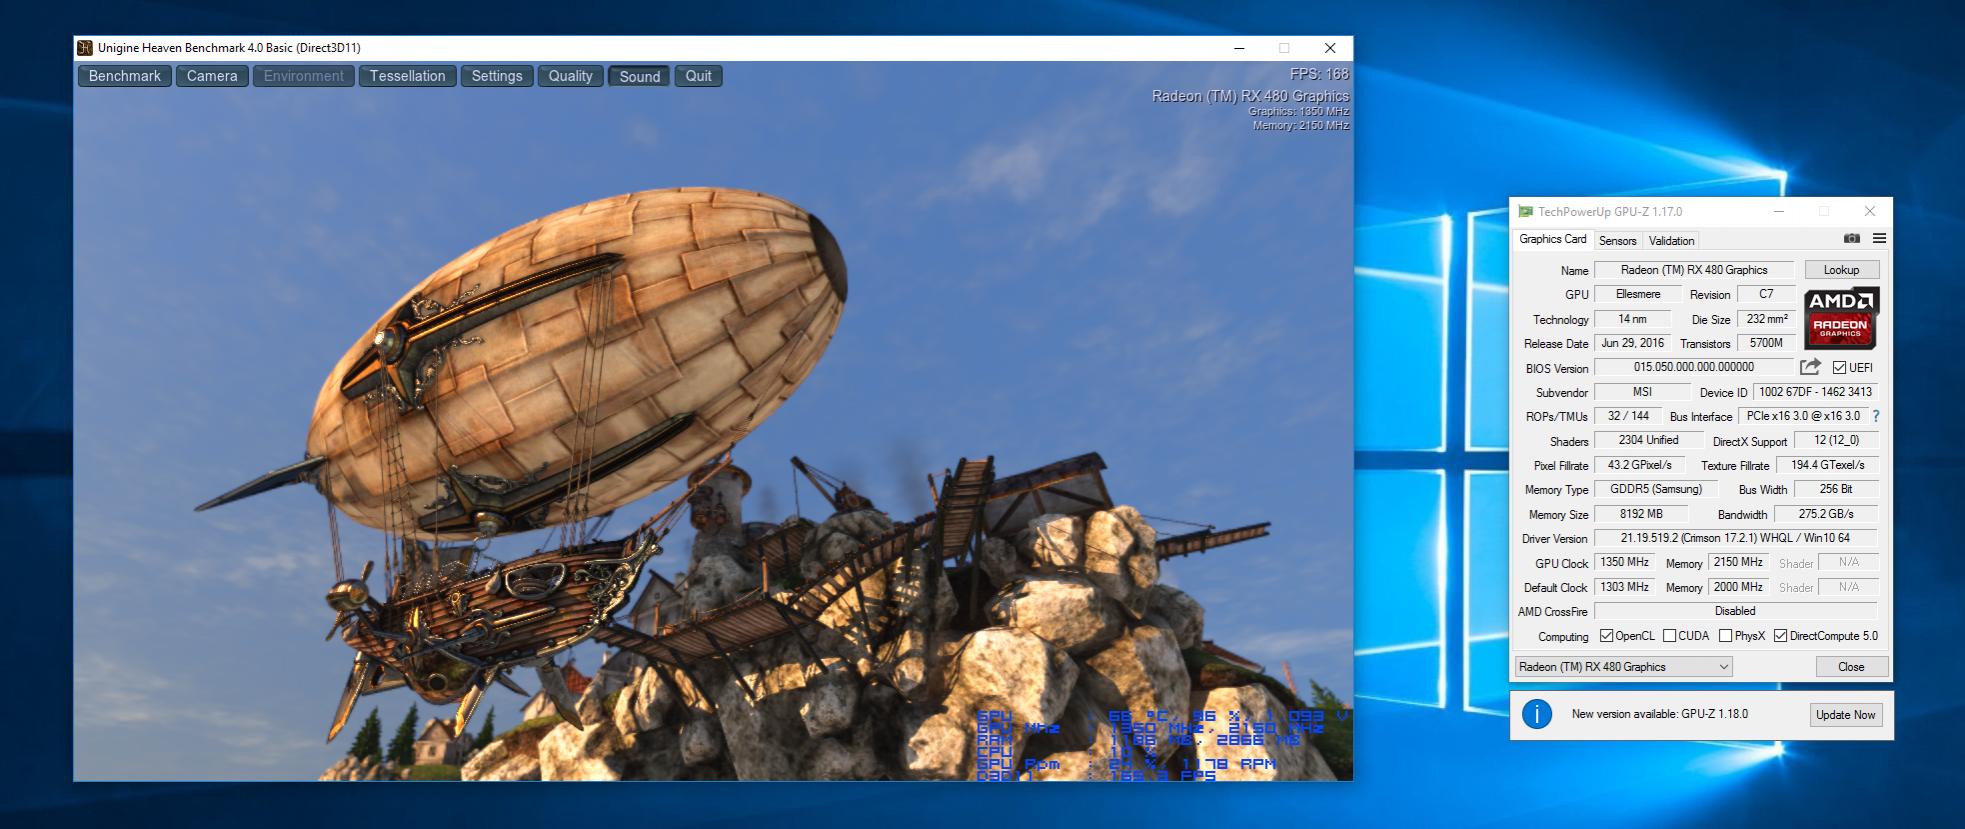Open the Settings menu in Heaven
This screenshot has height=829, width=1965.
[x=497, y=76]
